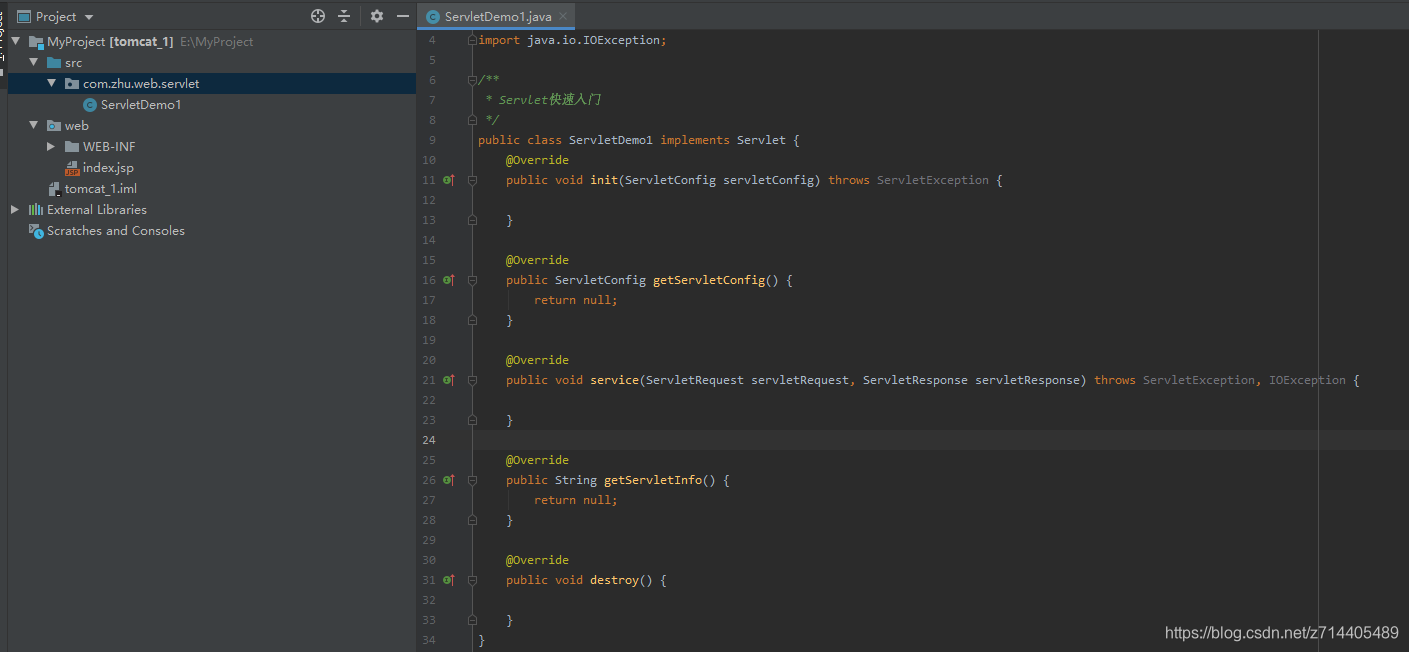Select index.jsp in project tree
The image size is (1409, 652).
click(x=108, y=168)
